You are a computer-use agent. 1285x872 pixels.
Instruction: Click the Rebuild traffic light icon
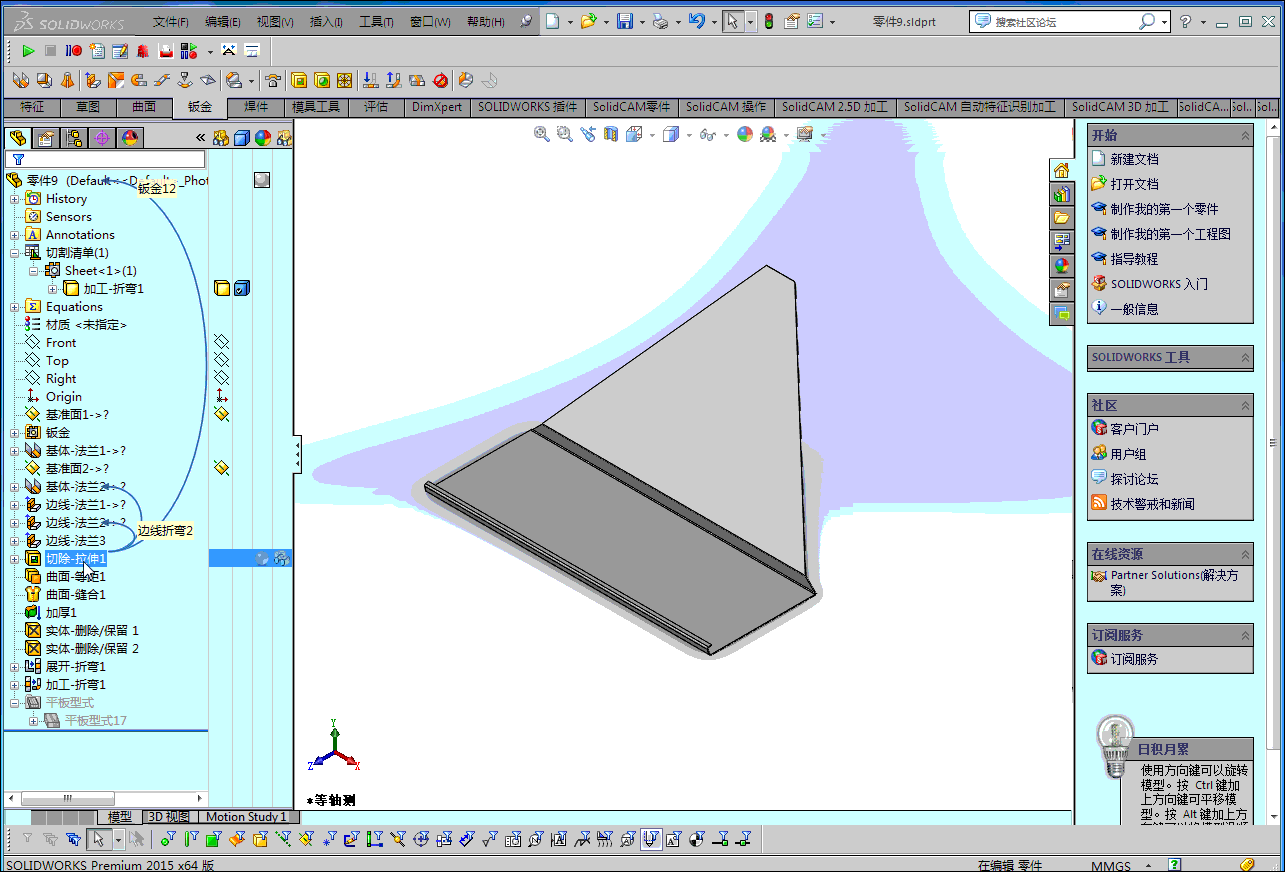769,21
